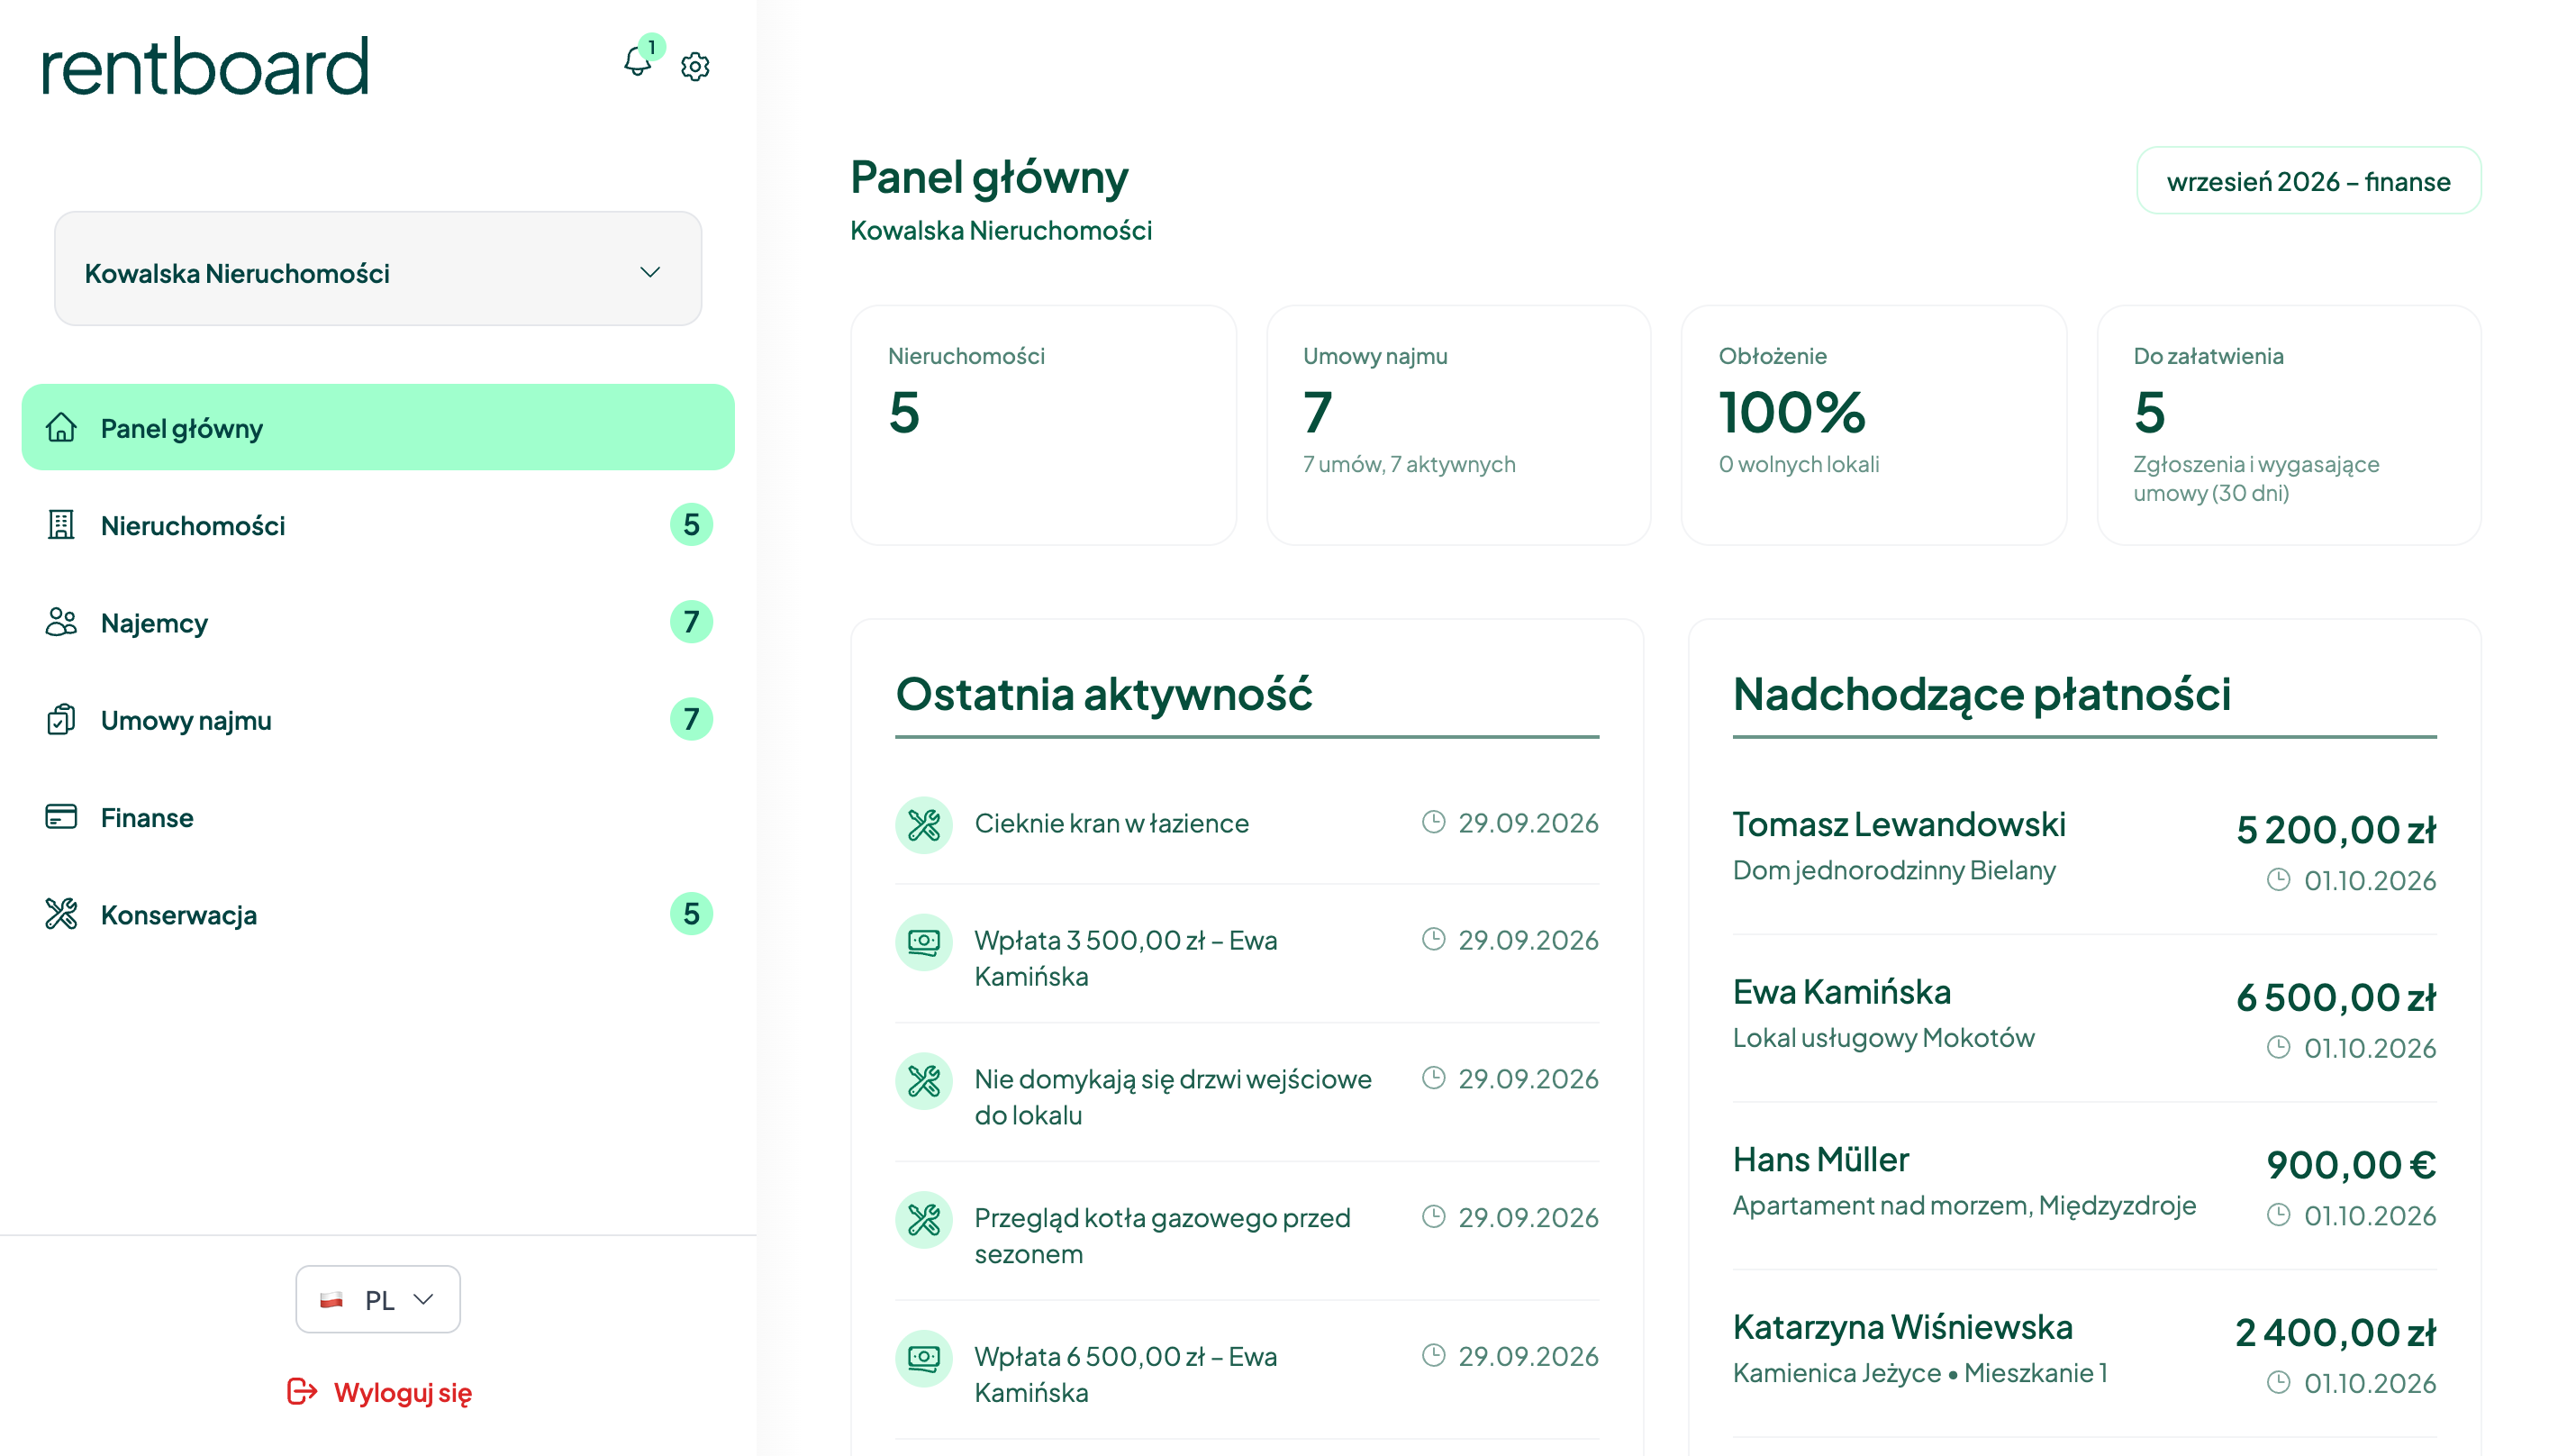Open activity Wpłata 6 500,00 zł – Ewa Kamińska
Viewport: 2576px width, 1456px height.
pyautogui.click(x=1247, y=1372)
